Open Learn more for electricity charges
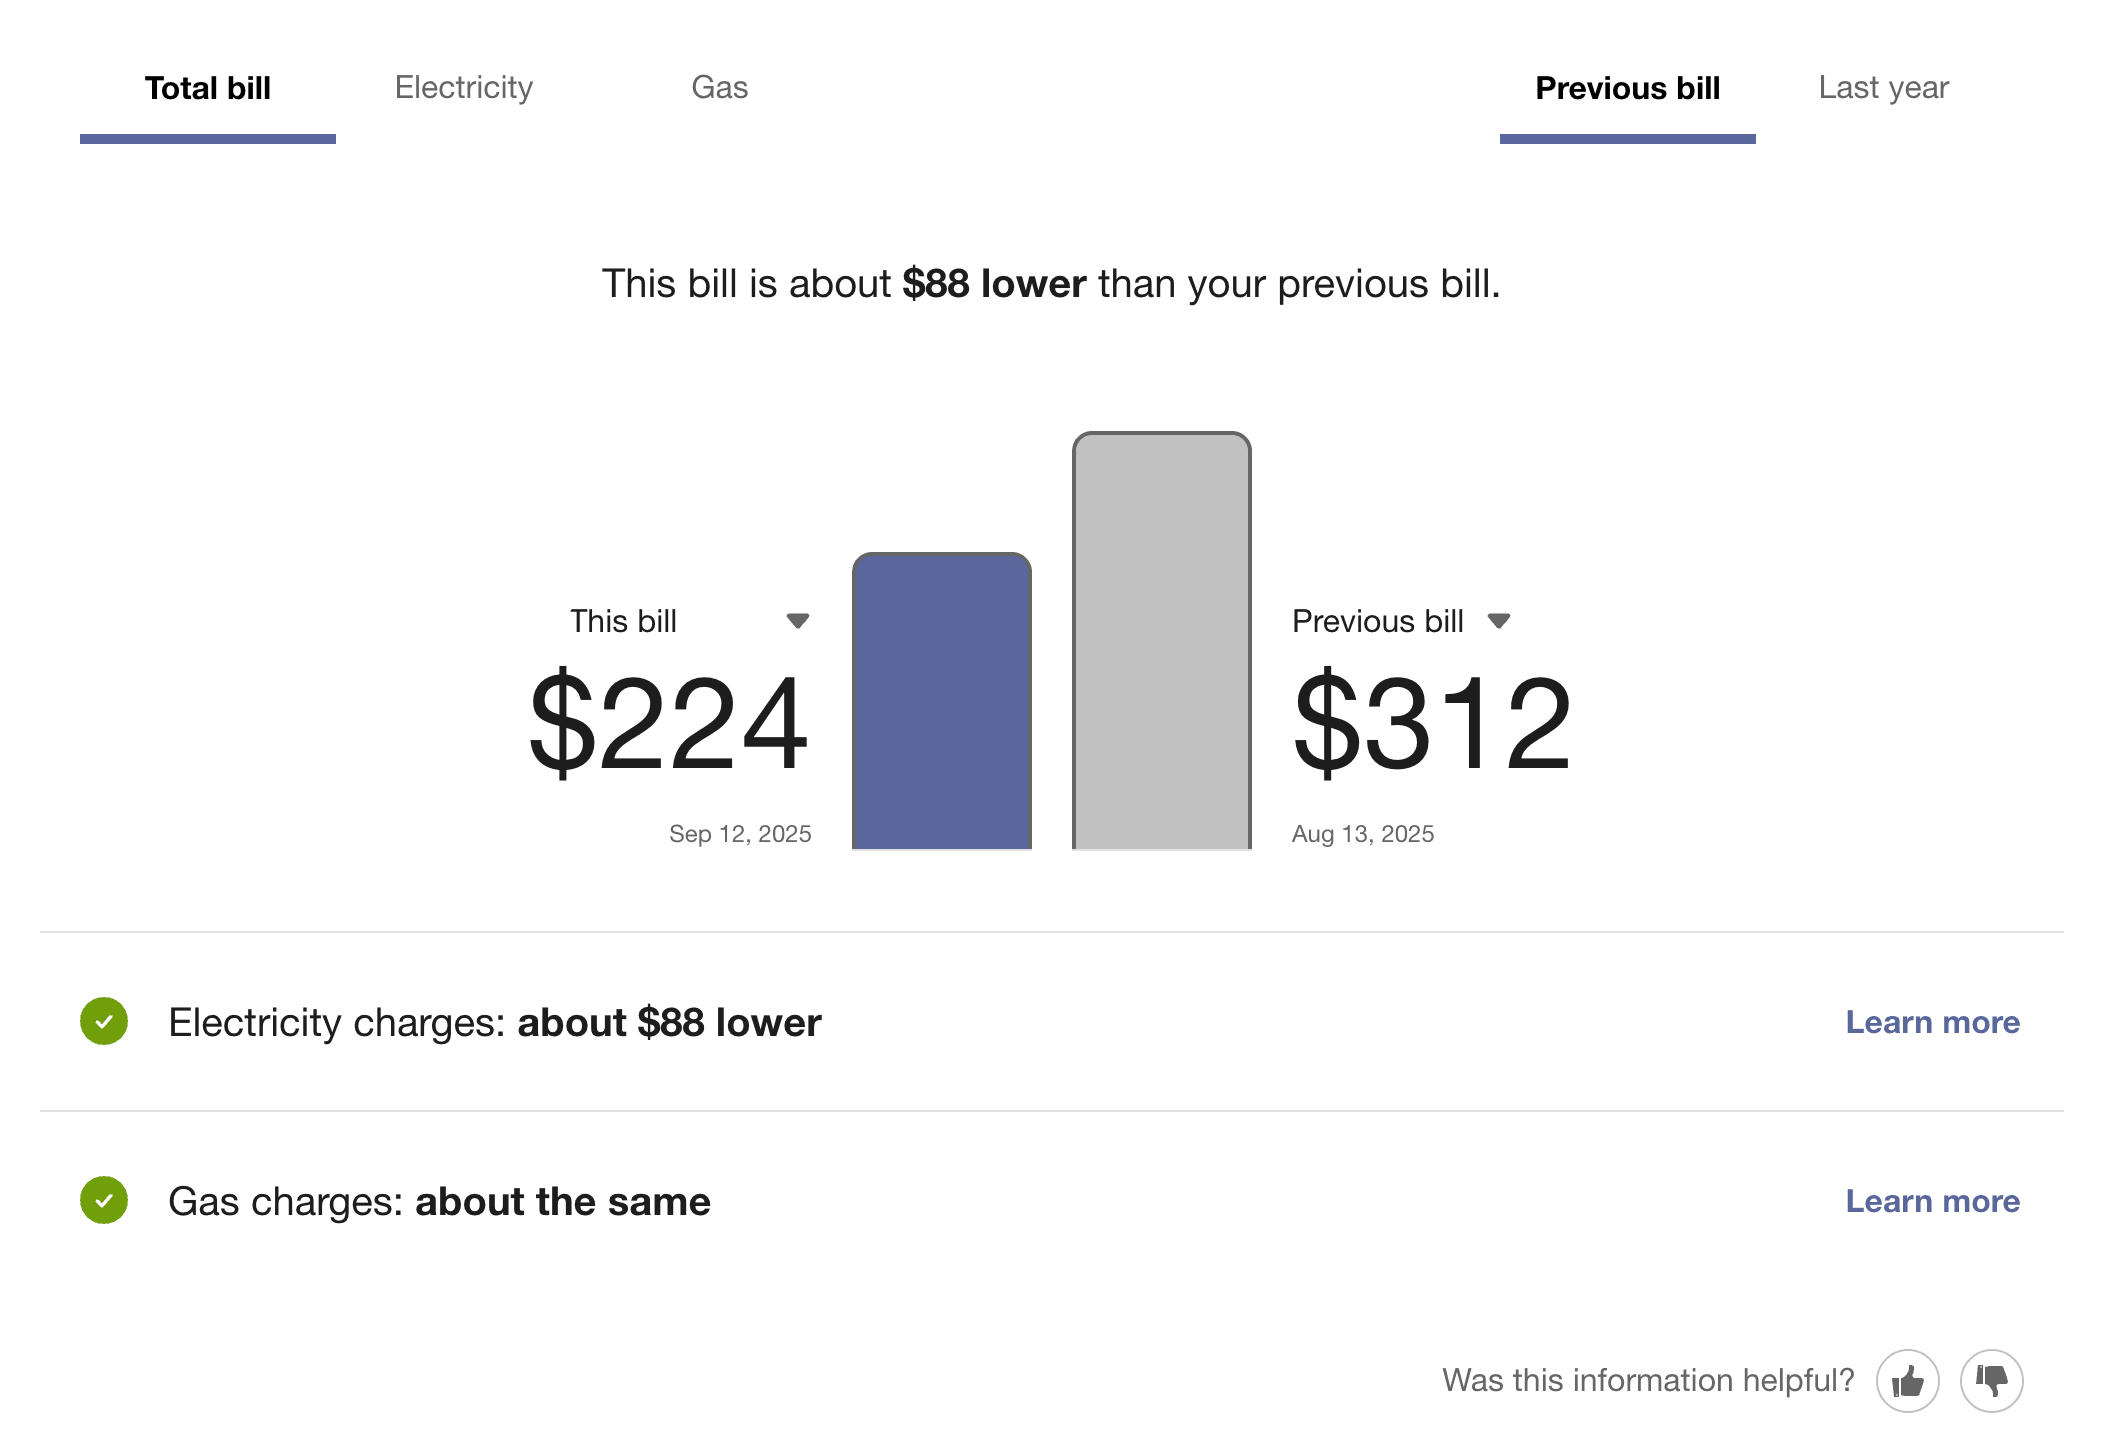This screenshot has height=1438, width=2104. [x=1932, y=1022]
